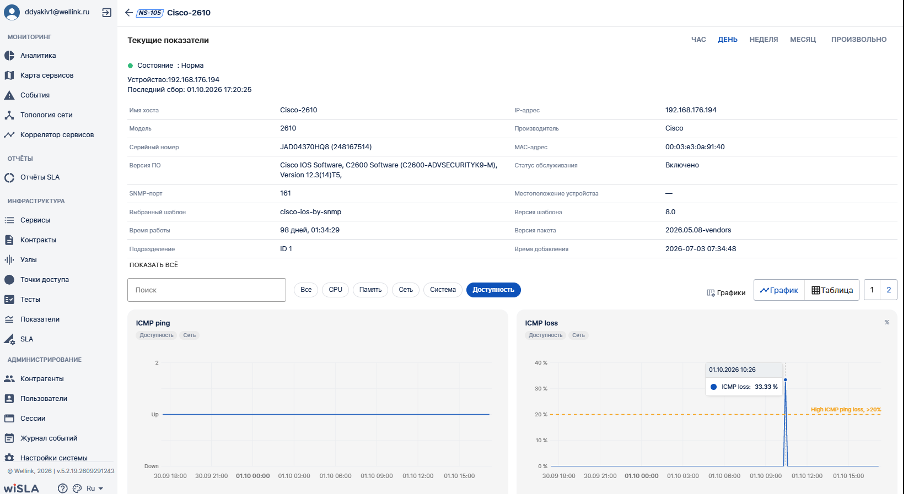Open Узлы nodes icon

point(9,260)
